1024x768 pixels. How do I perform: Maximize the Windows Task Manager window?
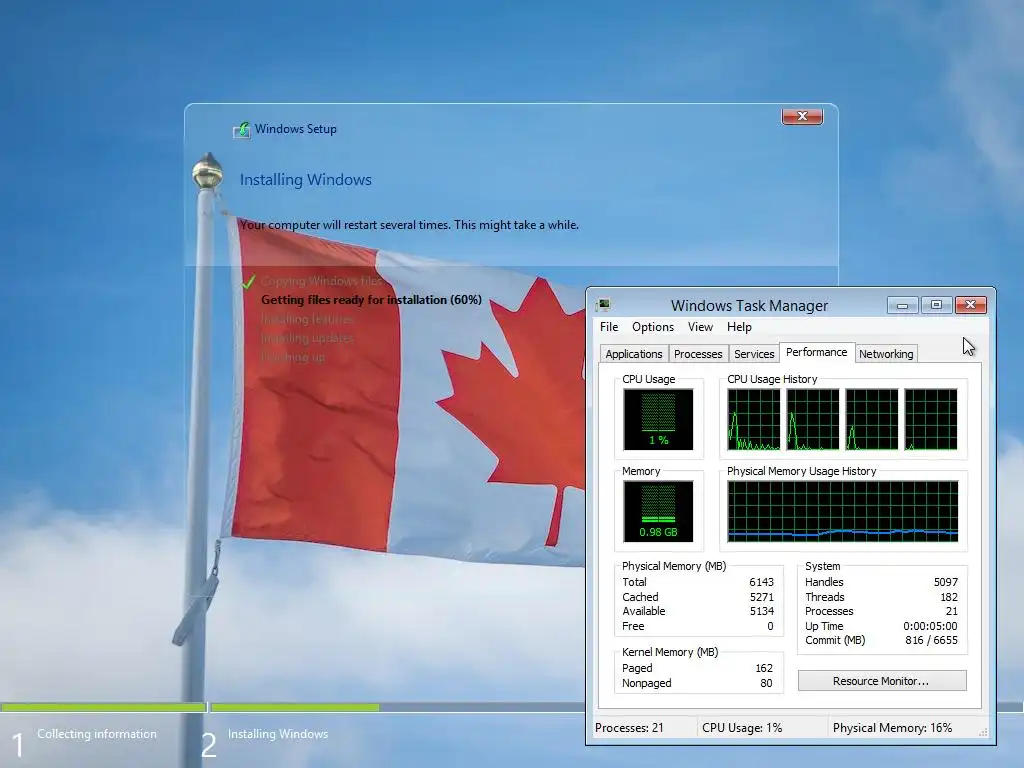[936, 305]
